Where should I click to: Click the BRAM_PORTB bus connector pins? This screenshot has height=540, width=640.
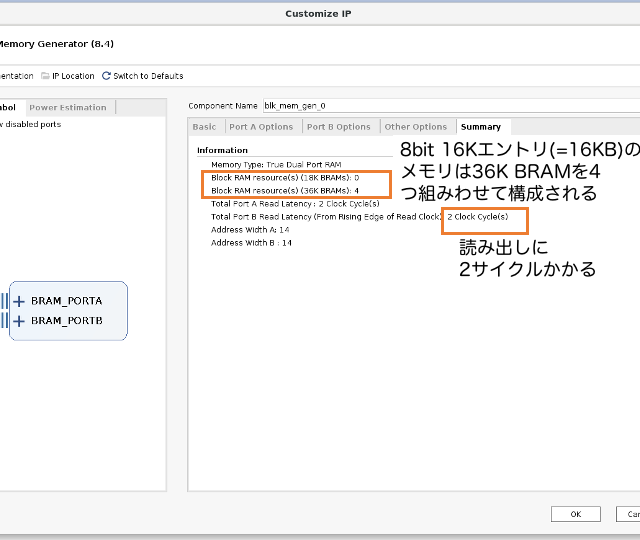5,321
